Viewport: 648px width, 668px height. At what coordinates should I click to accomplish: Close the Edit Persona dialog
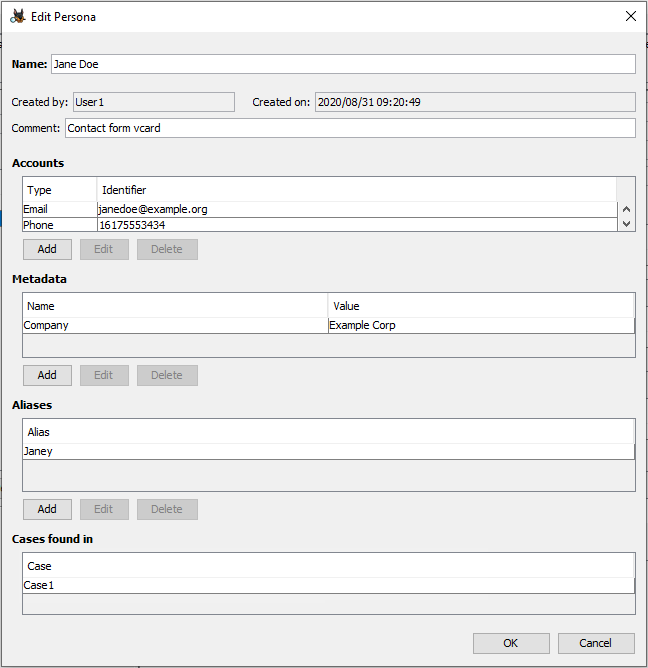pyautogui.click(x=630, y=16)
